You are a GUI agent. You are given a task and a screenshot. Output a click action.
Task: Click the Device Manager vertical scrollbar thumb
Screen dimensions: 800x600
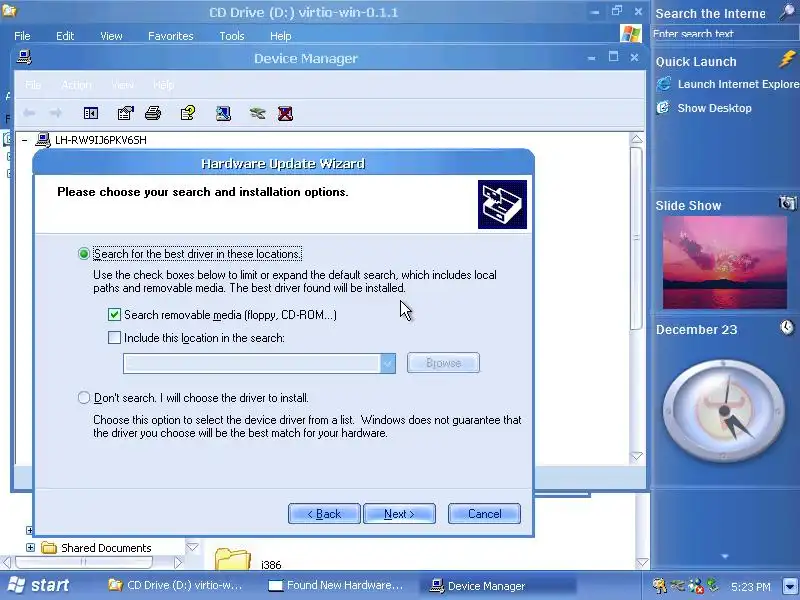[x=636, y=238]
